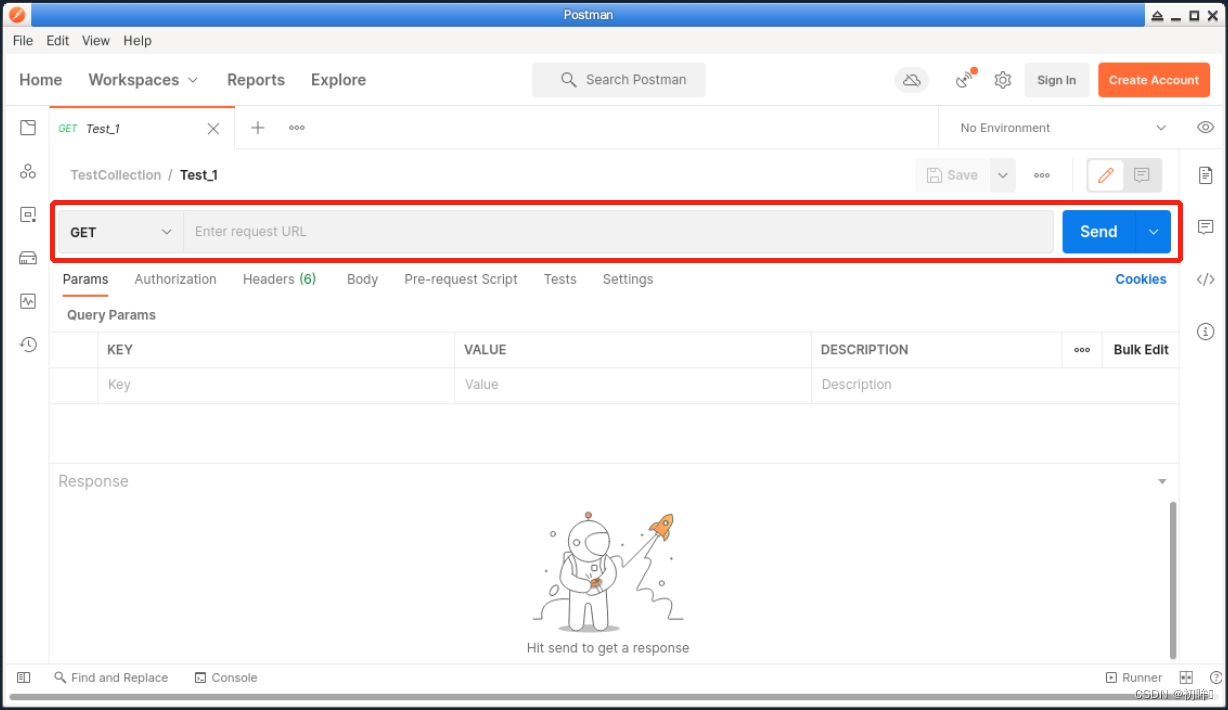Screen dimensions: 1228x710
Task: Click the Save button
Action: point(952,175)
